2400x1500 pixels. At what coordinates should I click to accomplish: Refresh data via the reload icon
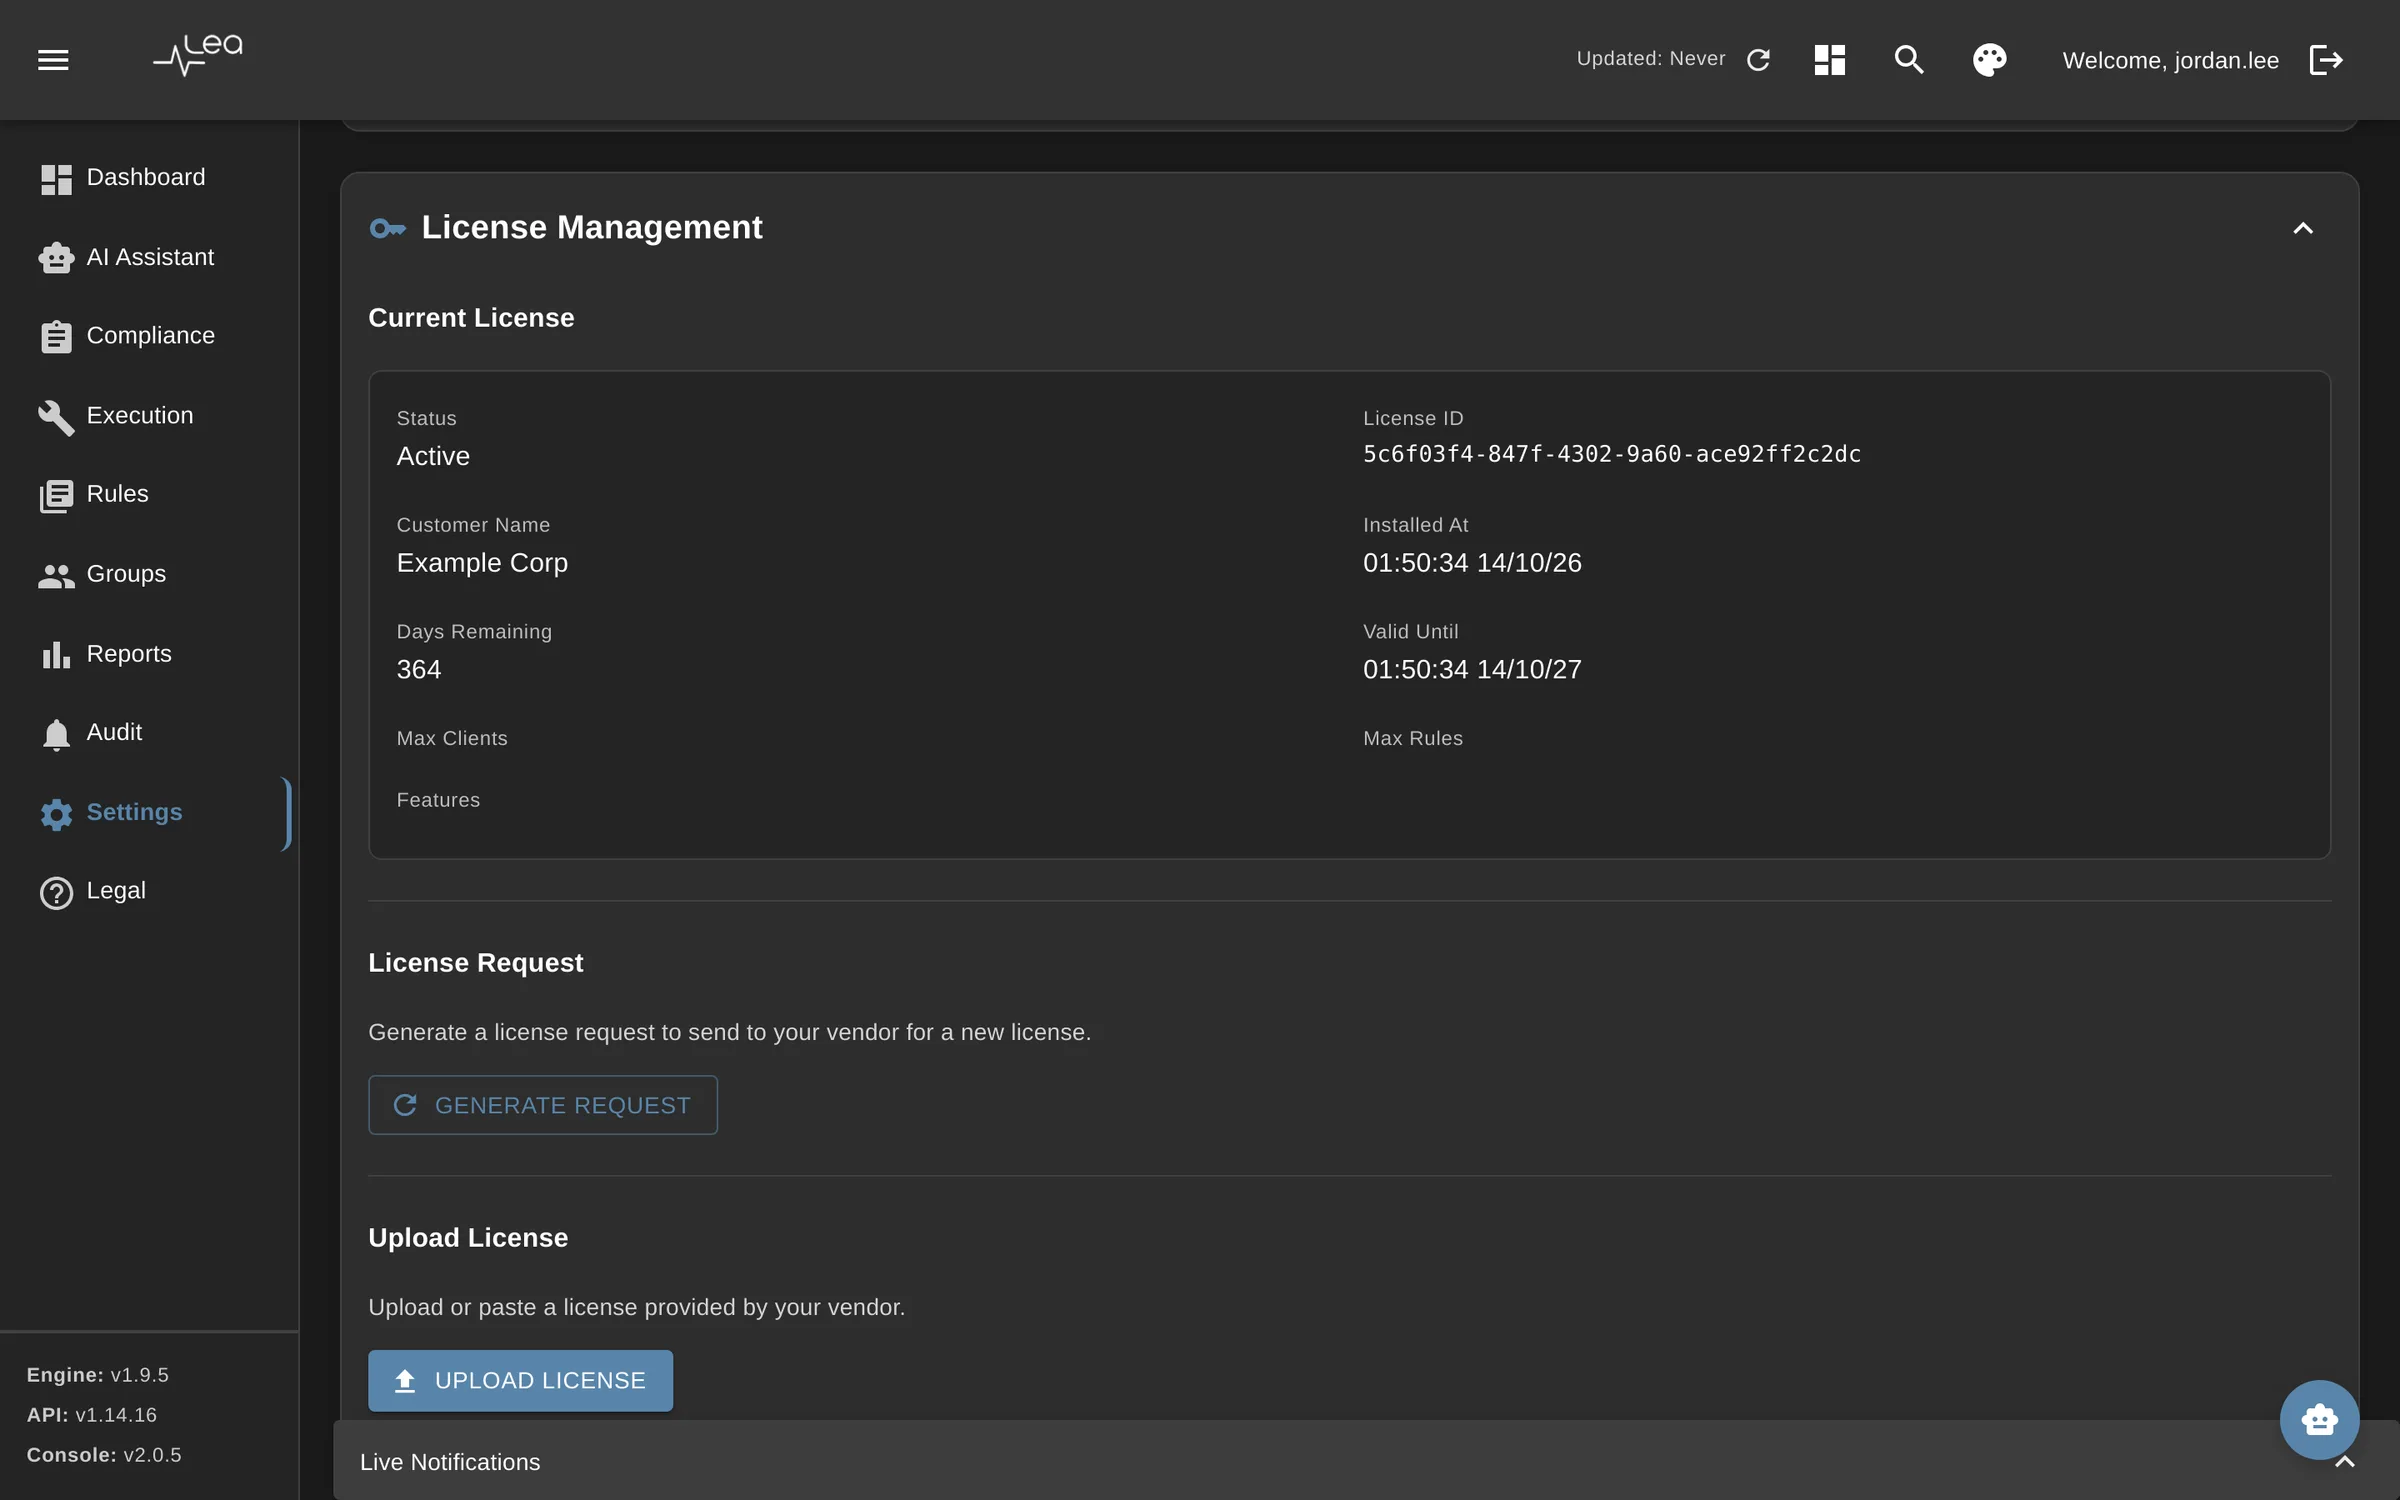point(1758,60)
